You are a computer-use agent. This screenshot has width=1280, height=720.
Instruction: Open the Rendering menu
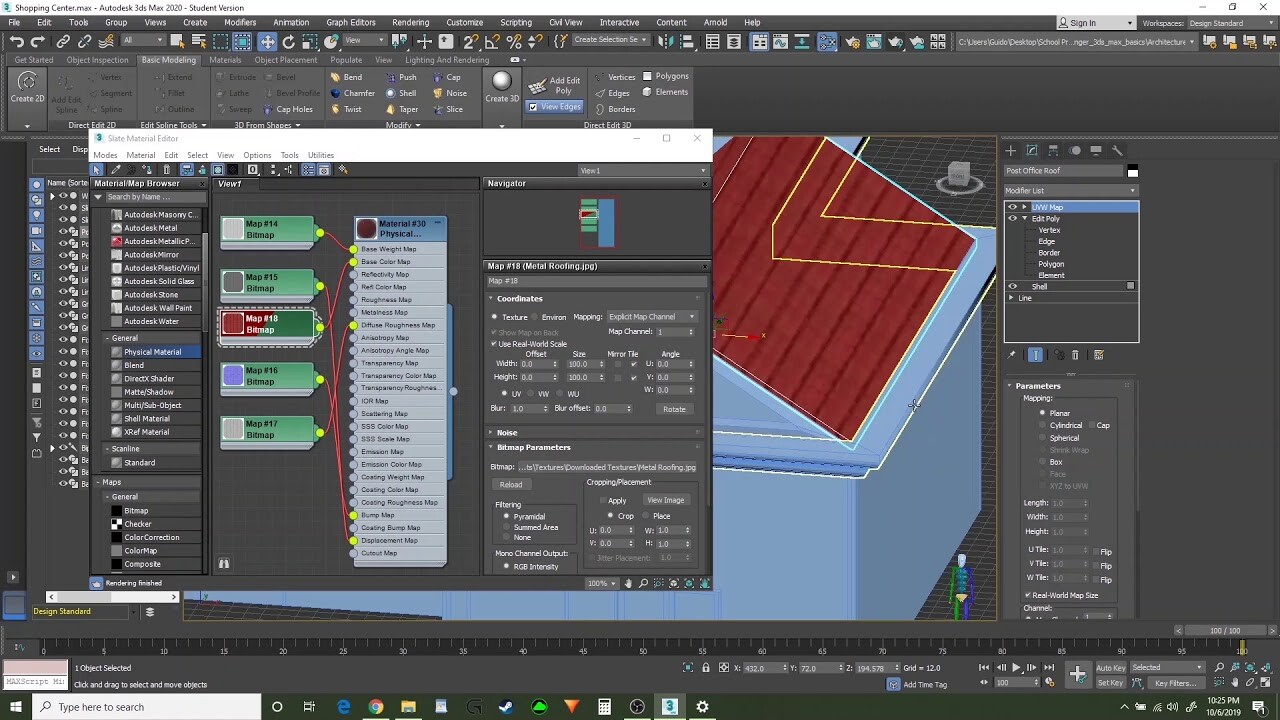pos(410,22)
